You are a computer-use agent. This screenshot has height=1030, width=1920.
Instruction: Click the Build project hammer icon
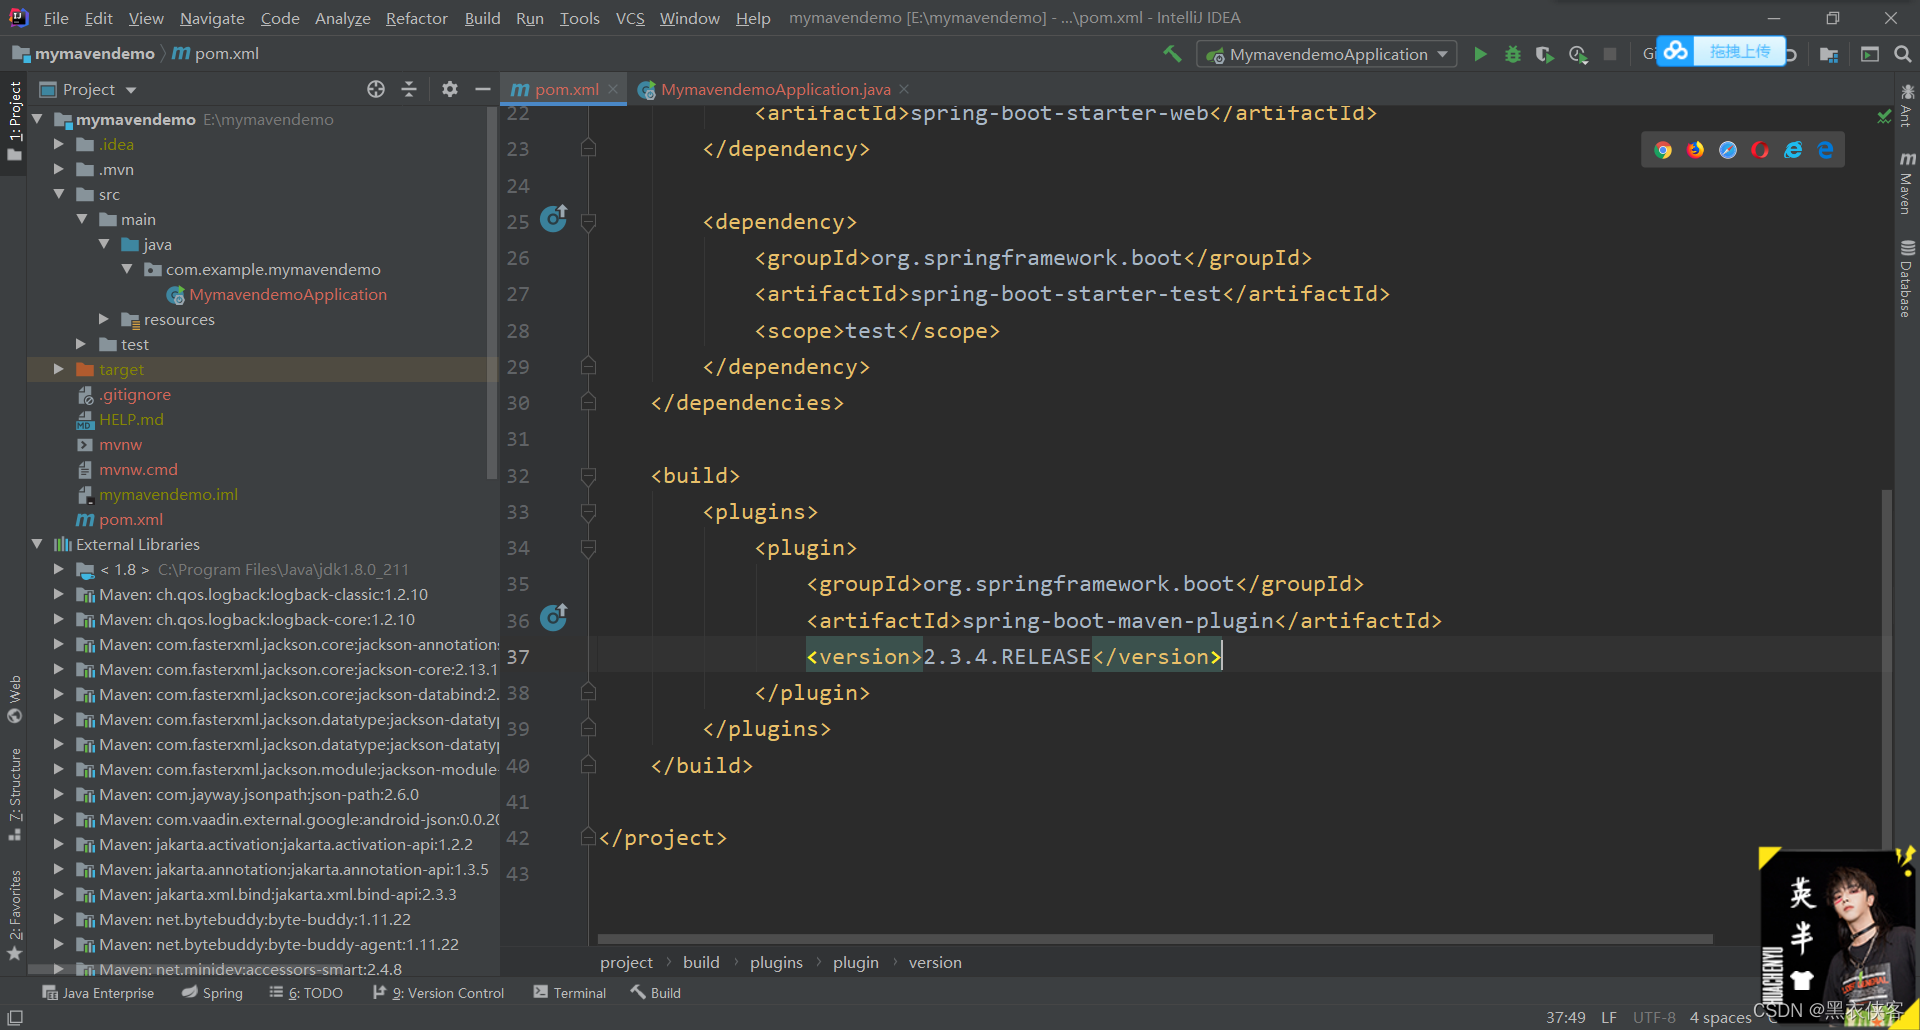point(1172,54)
